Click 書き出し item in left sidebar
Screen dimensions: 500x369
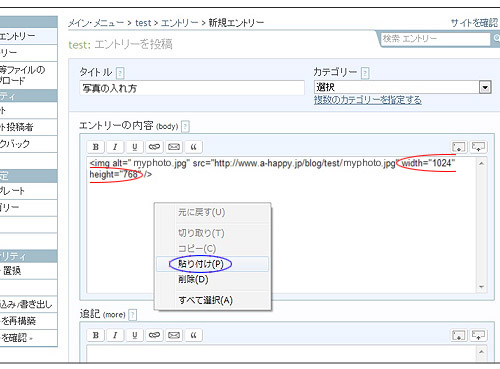pyautogui.click(x=29, y=304)
